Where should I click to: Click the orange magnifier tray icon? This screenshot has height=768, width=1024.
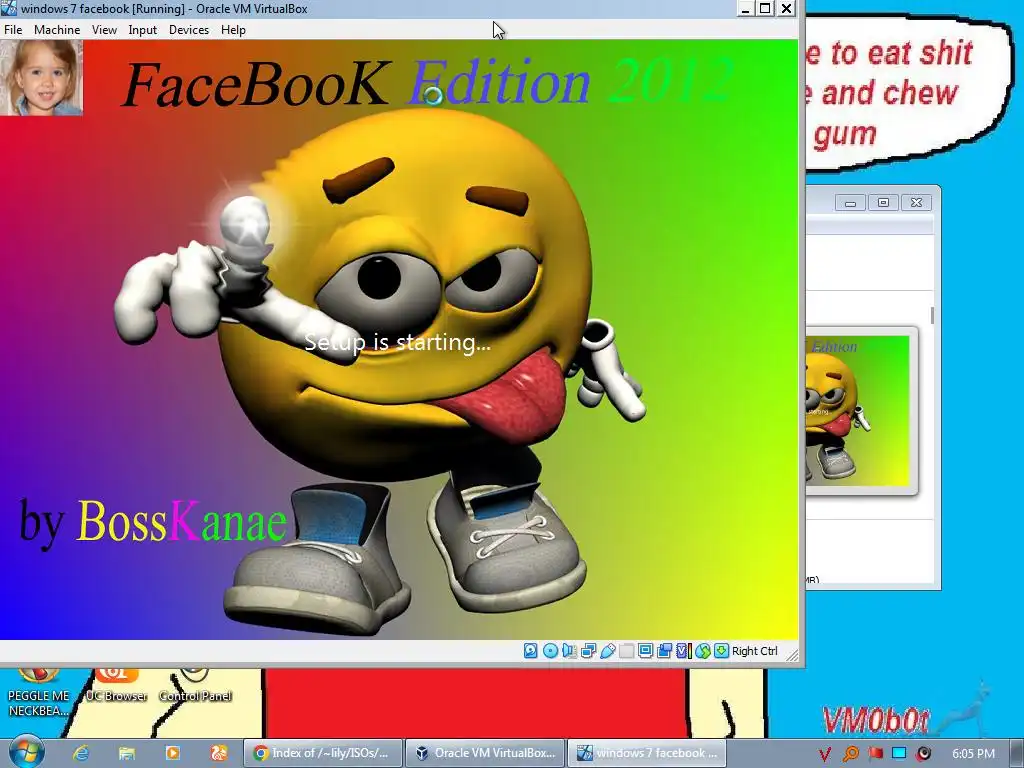pyautogui.click(x=850, y=754)
